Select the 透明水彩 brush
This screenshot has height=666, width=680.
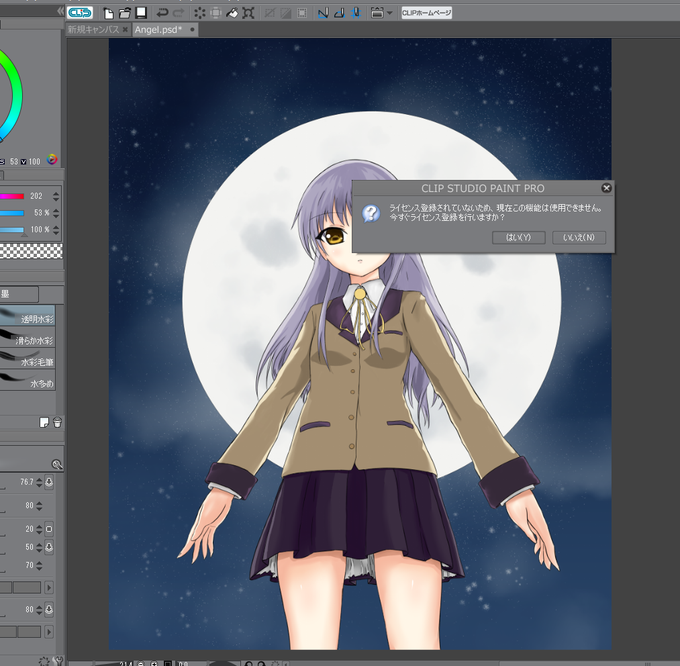tap(27, 316)
